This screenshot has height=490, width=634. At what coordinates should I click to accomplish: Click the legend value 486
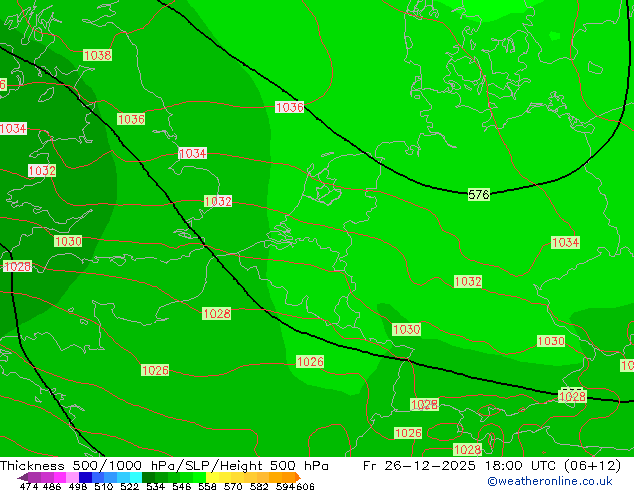pyautogui.click(x=52, y=486)
